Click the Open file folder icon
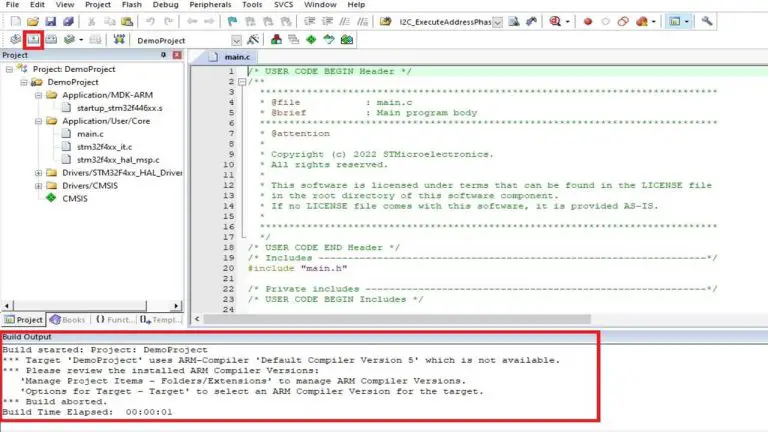This screenshot has height=432, width=768. click(x=32, y=20)
